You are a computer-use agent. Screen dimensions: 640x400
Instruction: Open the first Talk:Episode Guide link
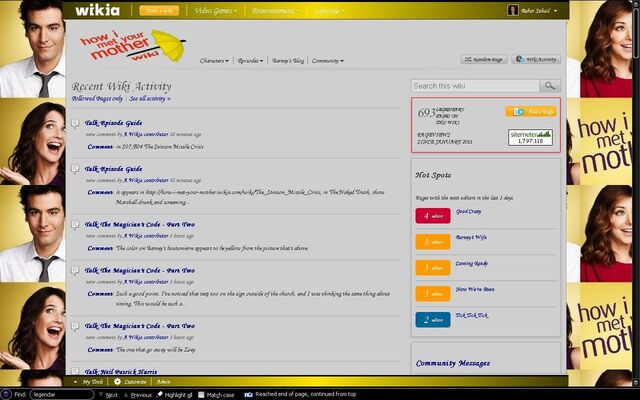pos(113,123)
